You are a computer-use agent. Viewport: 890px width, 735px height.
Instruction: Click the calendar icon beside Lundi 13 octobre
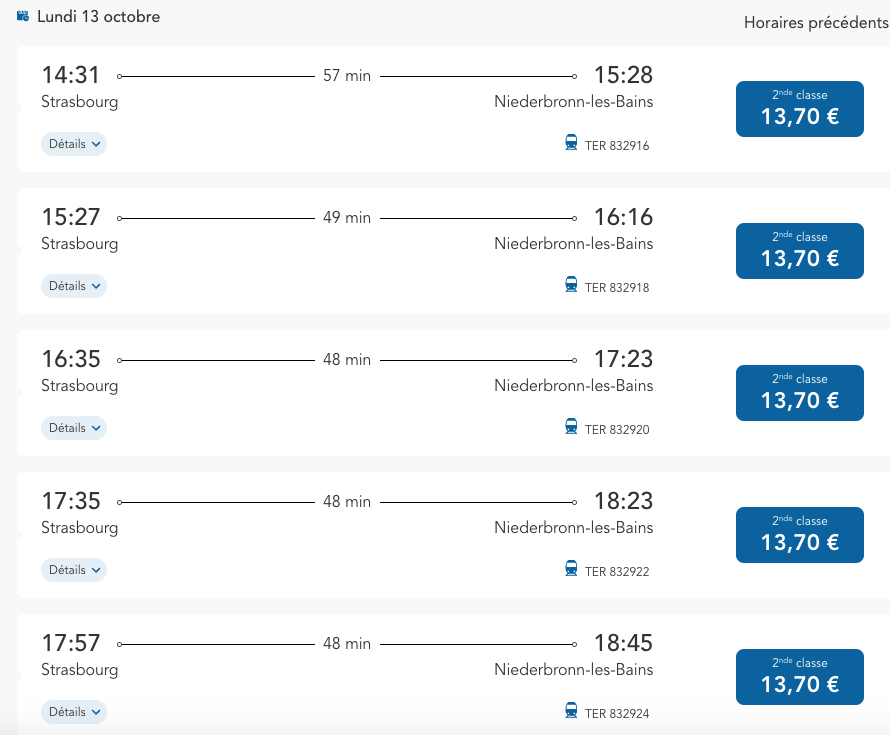point(23,16)
